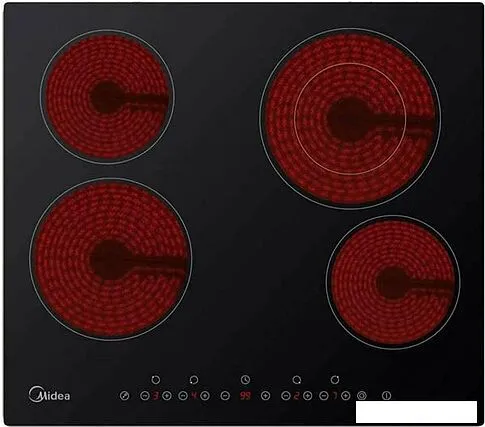This screenshot has width=485, height=427.
Task: Decrease power level showing 3
Action: tap(144, 396)
